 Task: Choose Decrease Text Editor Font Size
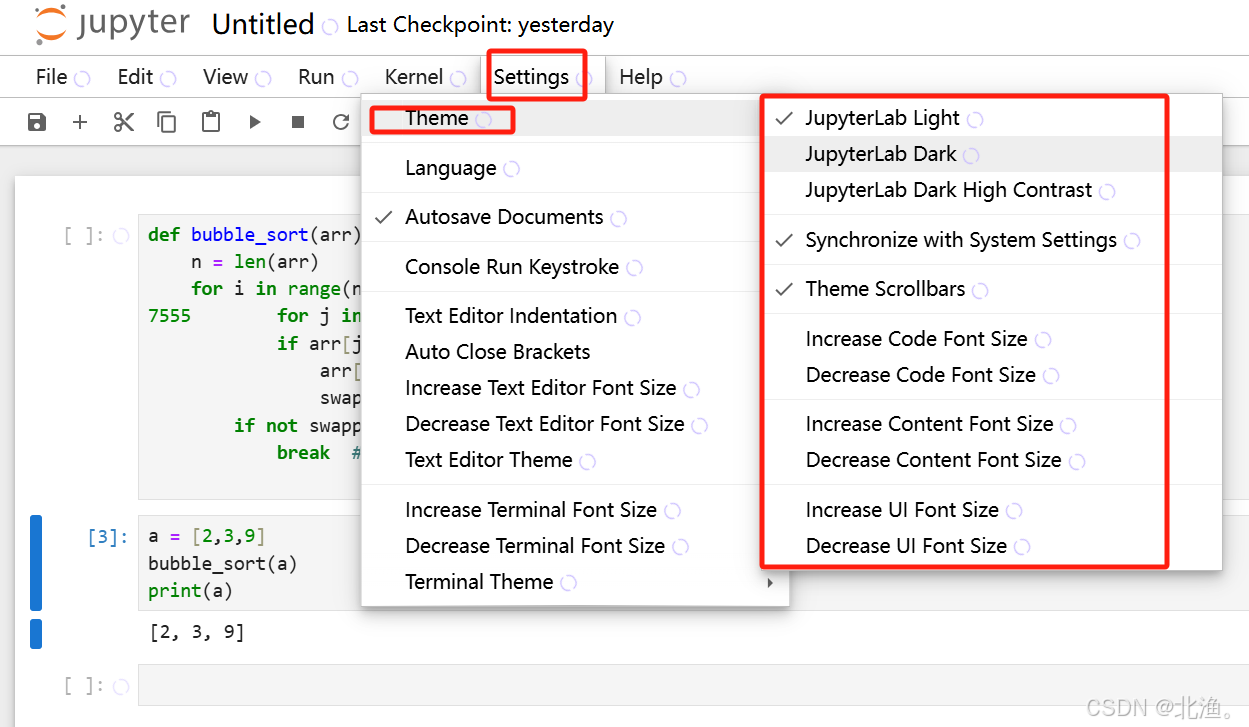575,424
